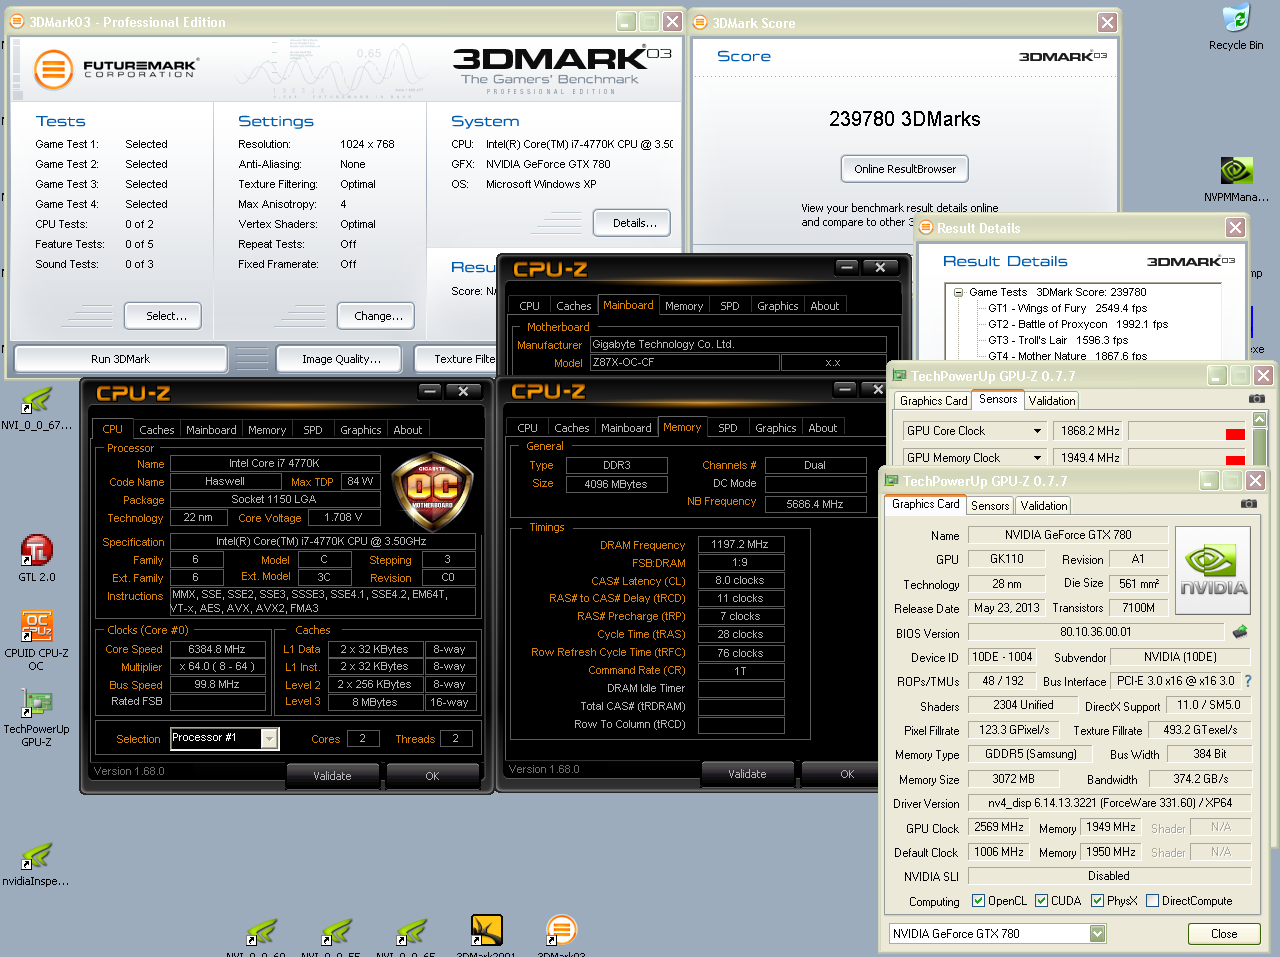Click the Change... button under Settings
The image size is (1280, 957).
click(378, 316)
